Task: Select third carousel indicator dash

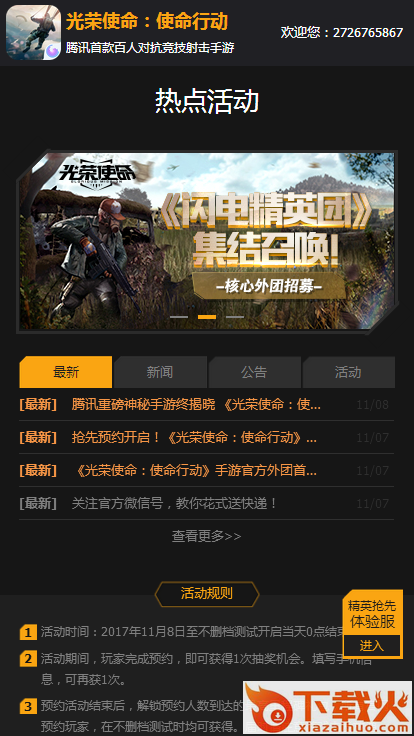Action: pos(235,317)
